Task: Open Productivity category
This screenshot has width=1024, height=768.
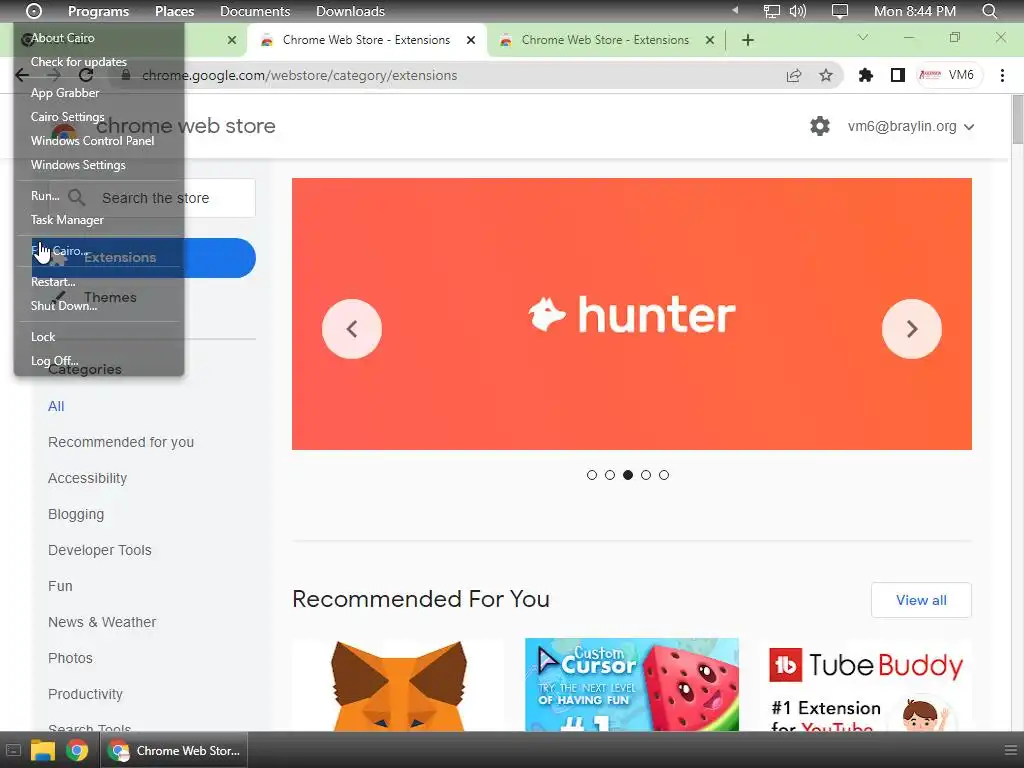Action: pos(85,694)
